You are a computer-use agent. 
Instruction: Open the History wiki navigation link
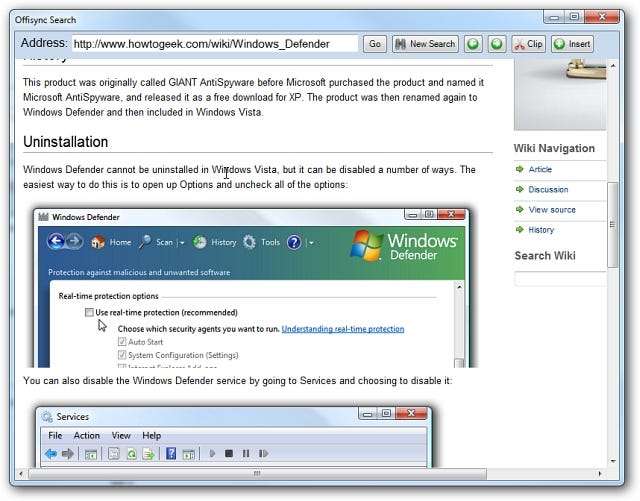541,230
